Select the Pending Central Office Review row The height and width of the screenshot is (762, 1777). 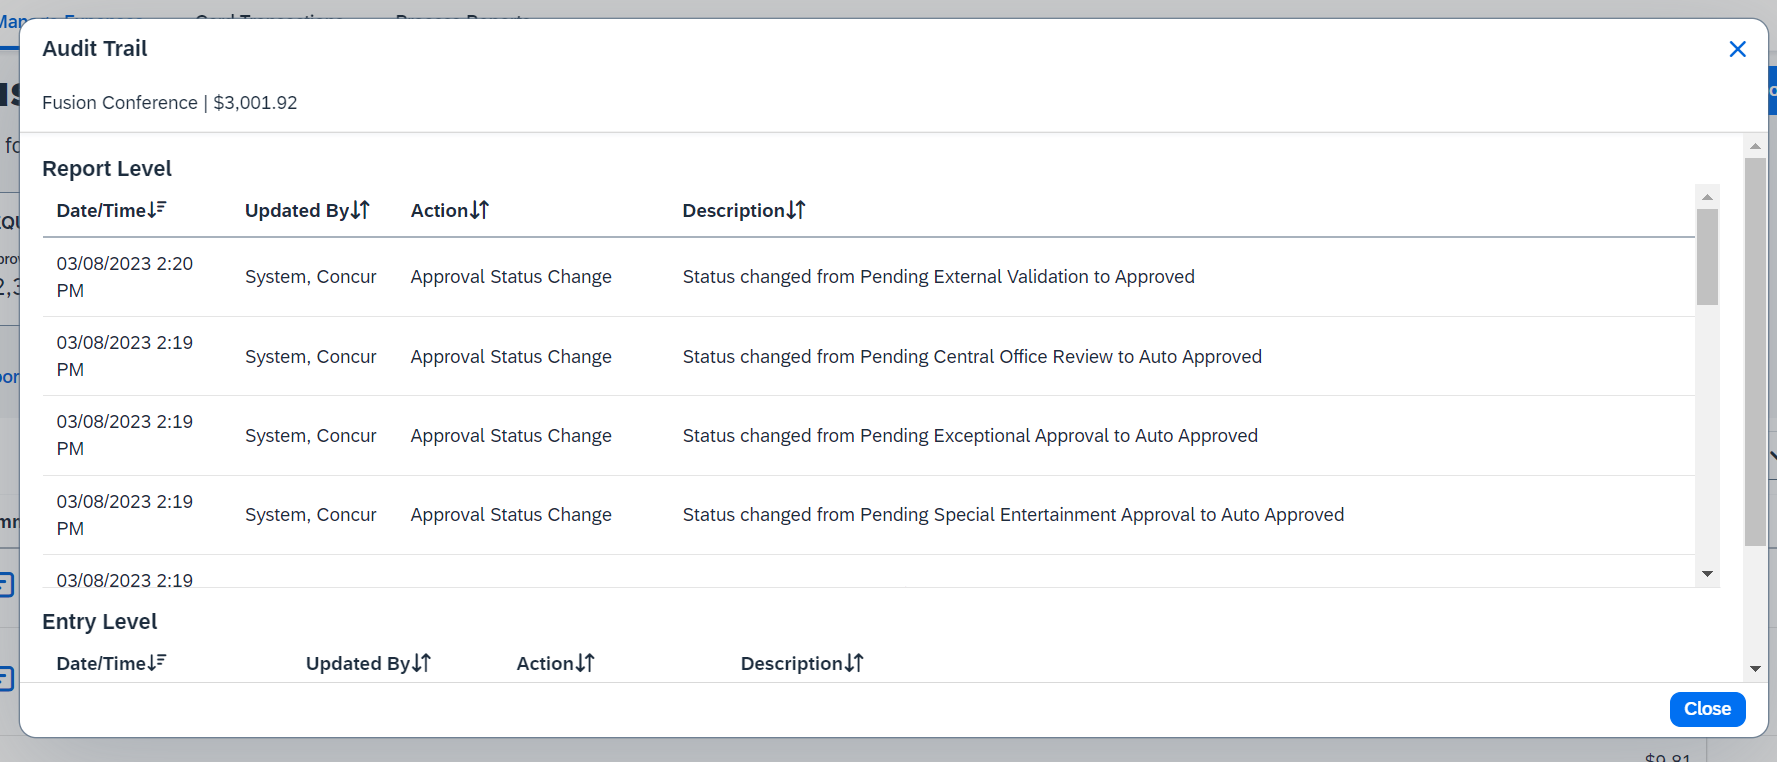coord(971,357)
